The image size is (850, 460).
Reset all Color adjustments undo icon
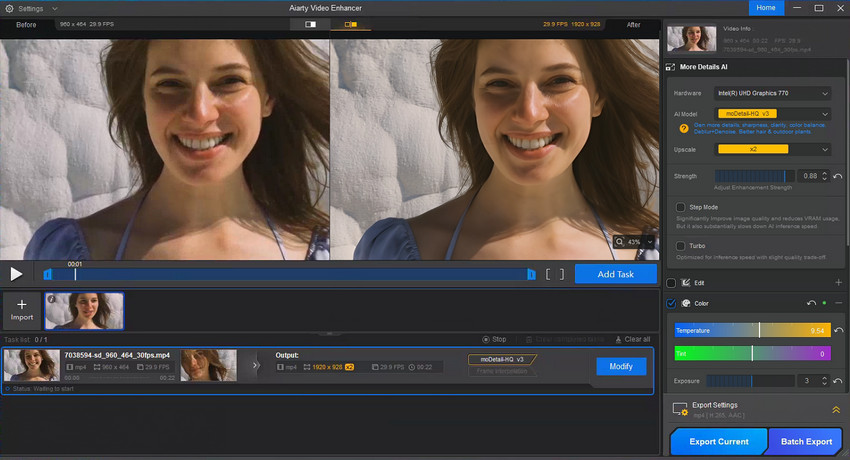[812, 303]
